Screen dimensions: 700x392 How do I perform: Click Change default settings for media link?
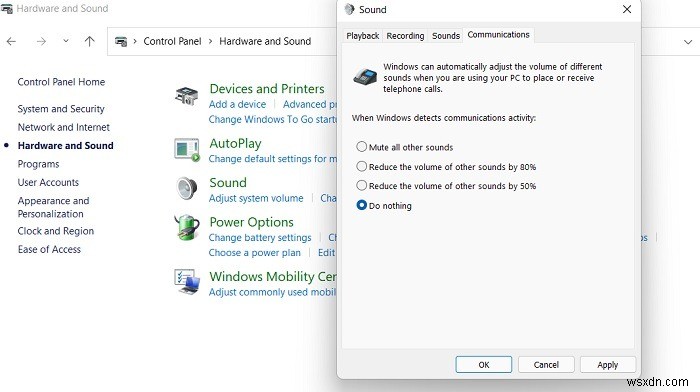pyautogui.click(x=273, y=159)
